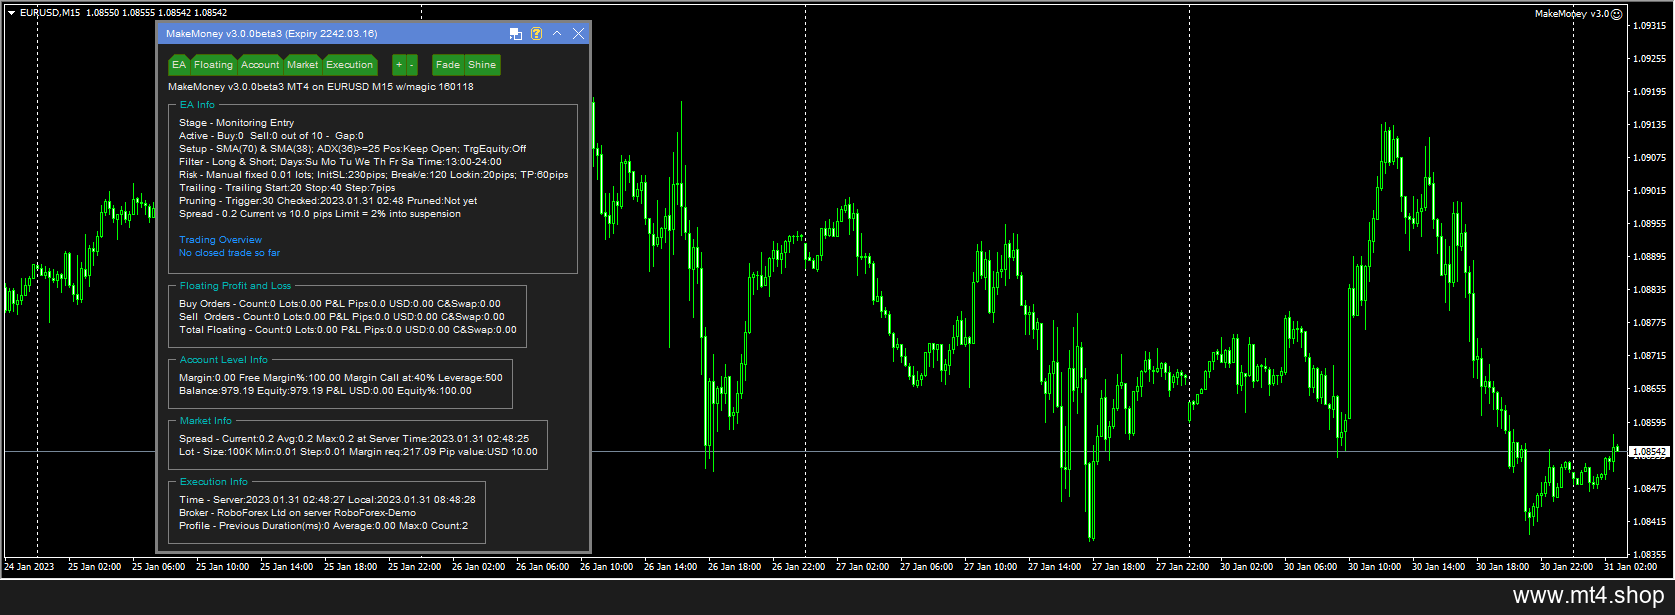Click the "Execution Info" heading

(x=214, y=482)
